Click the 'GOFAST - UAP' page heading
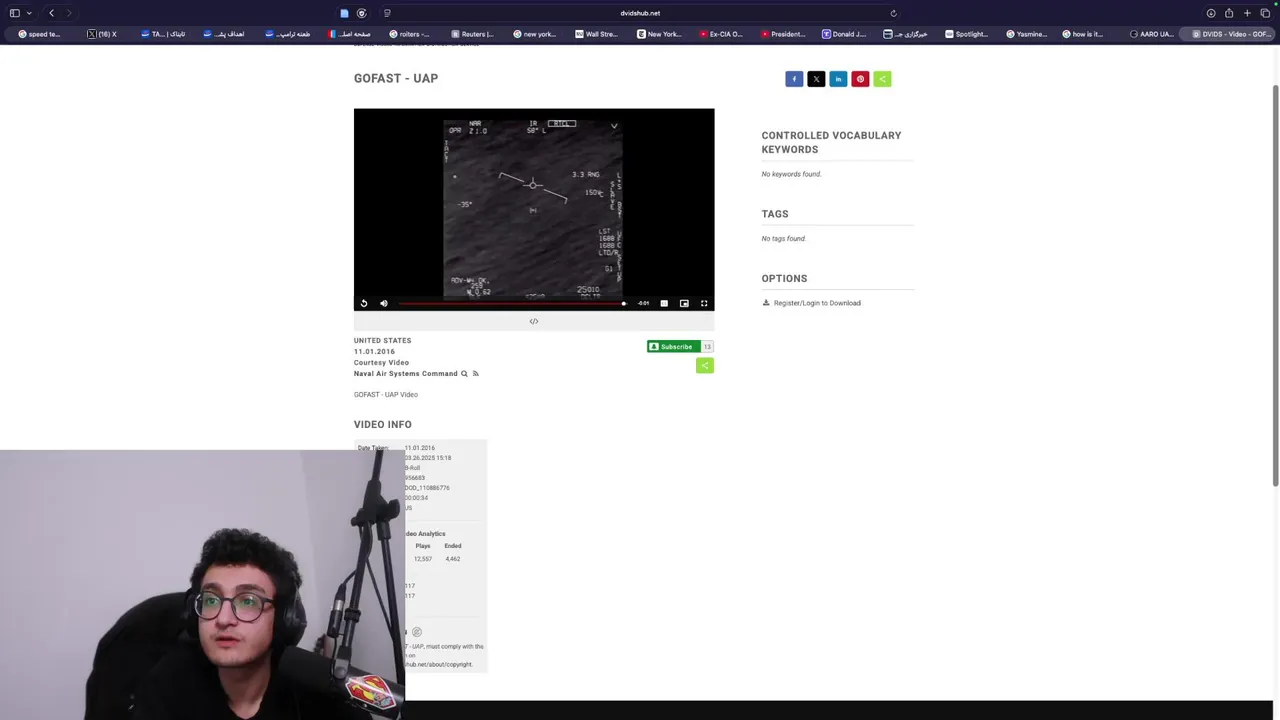 (396, 78)
